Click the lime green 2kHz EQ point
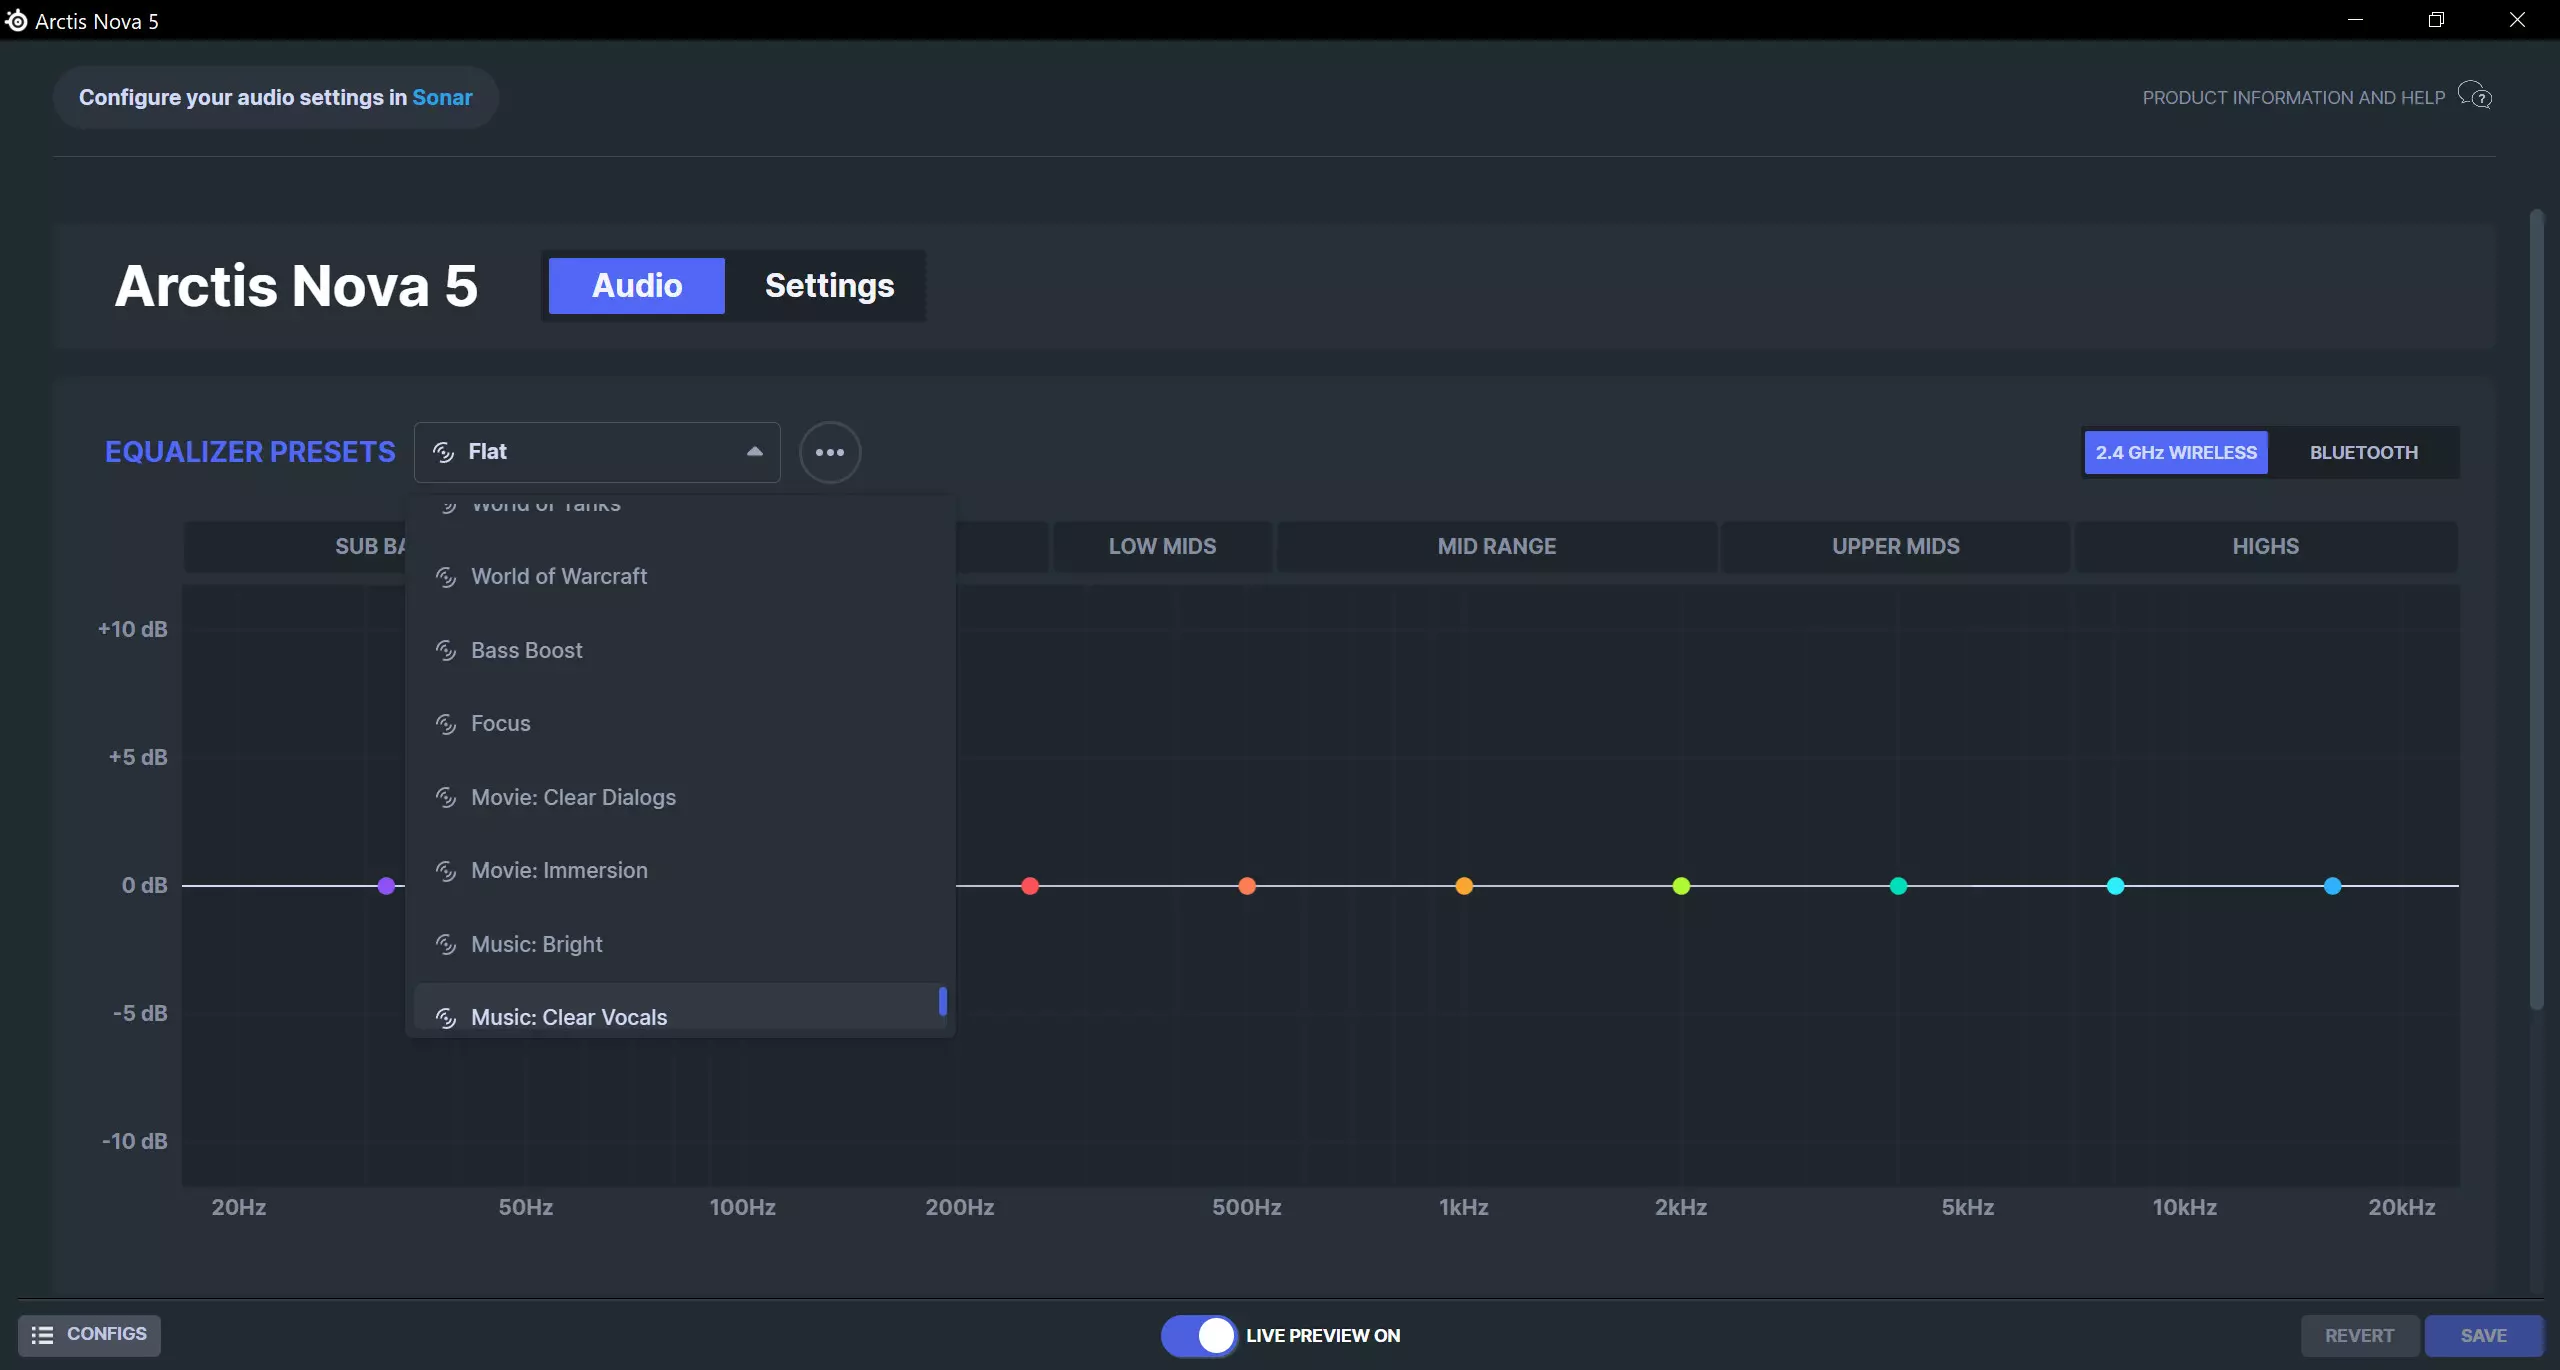Image resolution: width=2560 pixels, height=1370 pixels. [x=1681, y=886]
